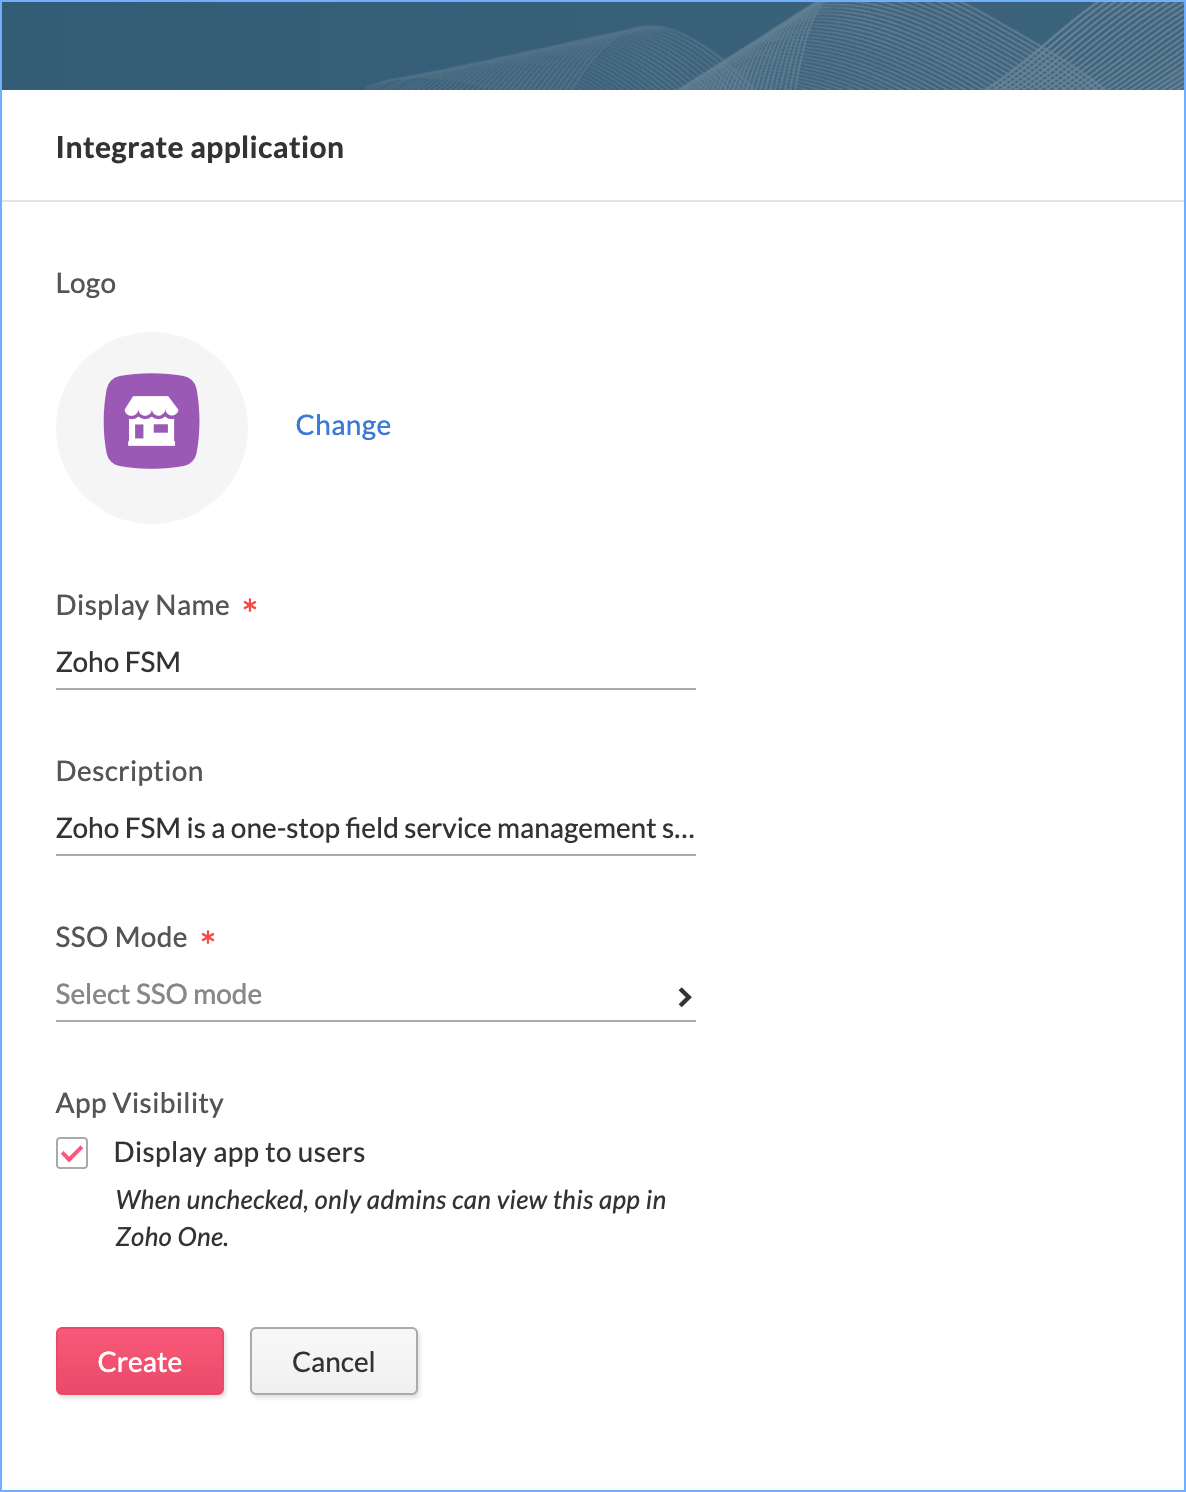Click the Display app to users label
The image size is (1186, 1492).
tap(240, 1152)
